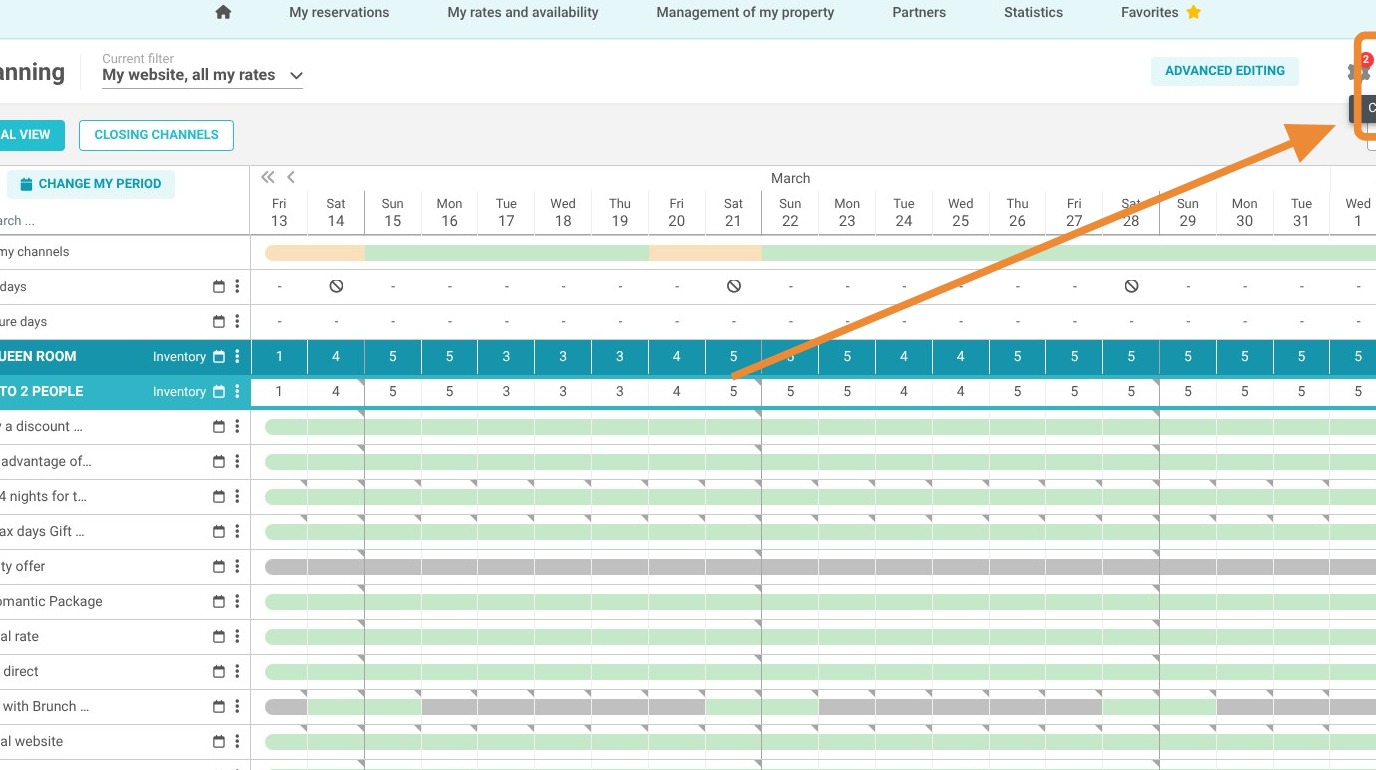Select QUEEN ROOM inventory cell '1' on Fri 13
The width and height of the screenshot is (1376, 770).
(279, 357)
